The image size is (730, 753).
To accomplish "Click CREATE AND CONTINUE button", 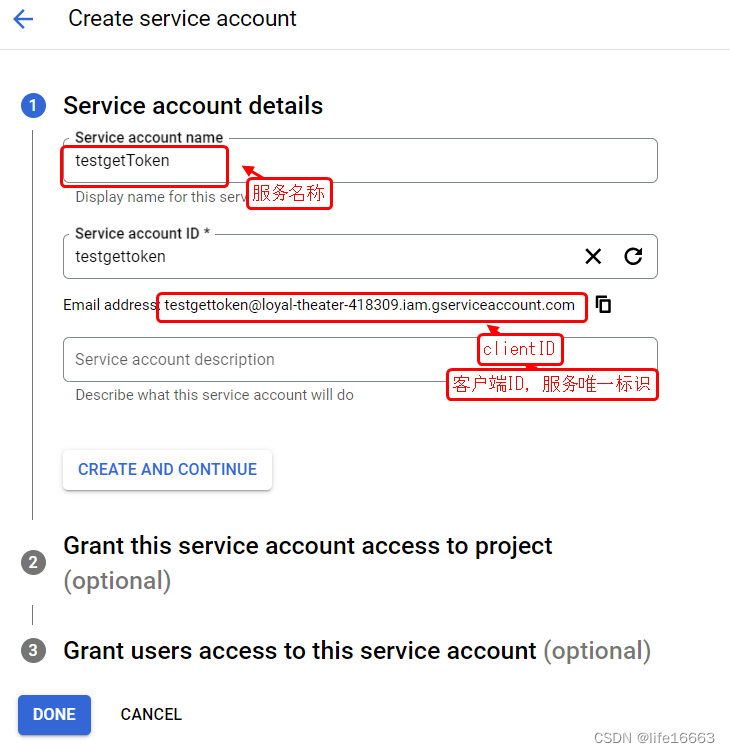I will (x=167, y=470).
